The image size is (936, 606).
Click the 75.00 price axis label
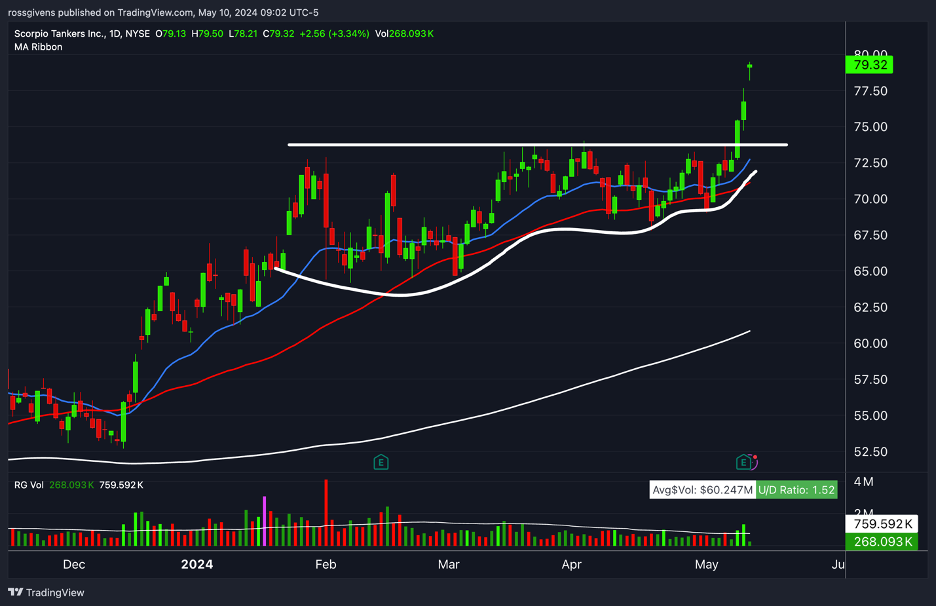click(870, 127)
